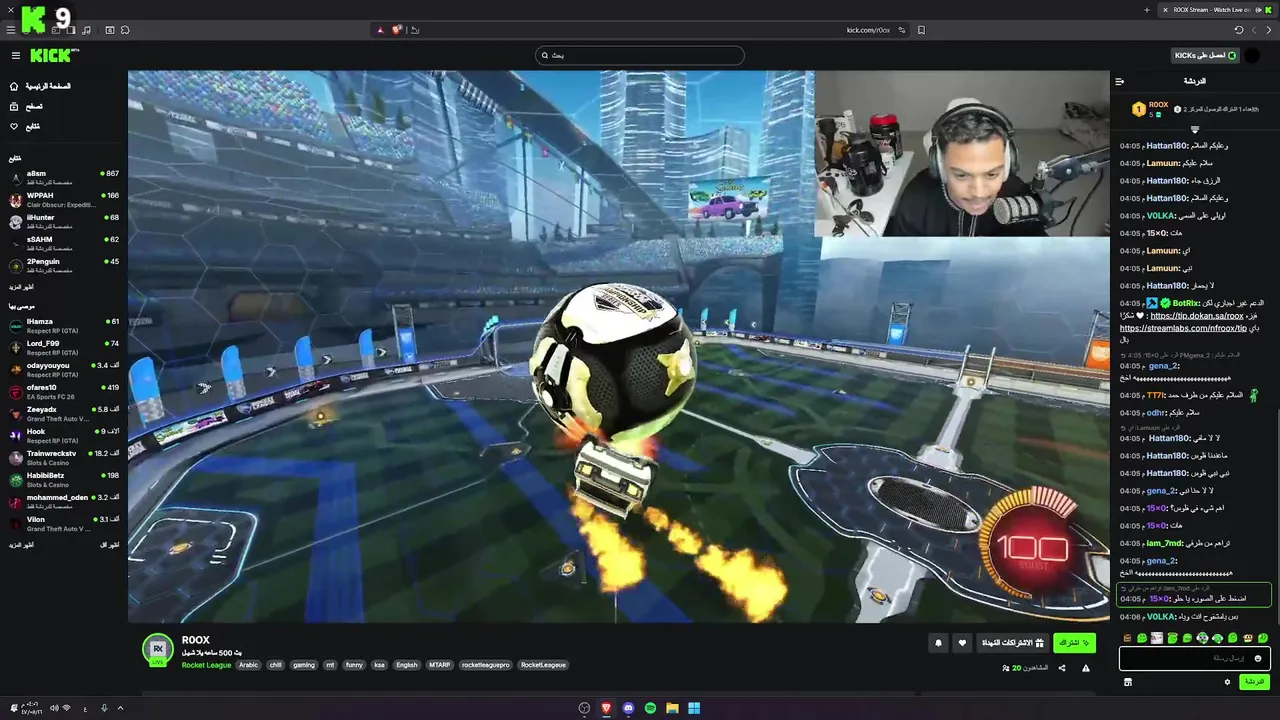Open the home page sidebar item
The width and height of the screenshot is (1280, 720).
(40, 86)
